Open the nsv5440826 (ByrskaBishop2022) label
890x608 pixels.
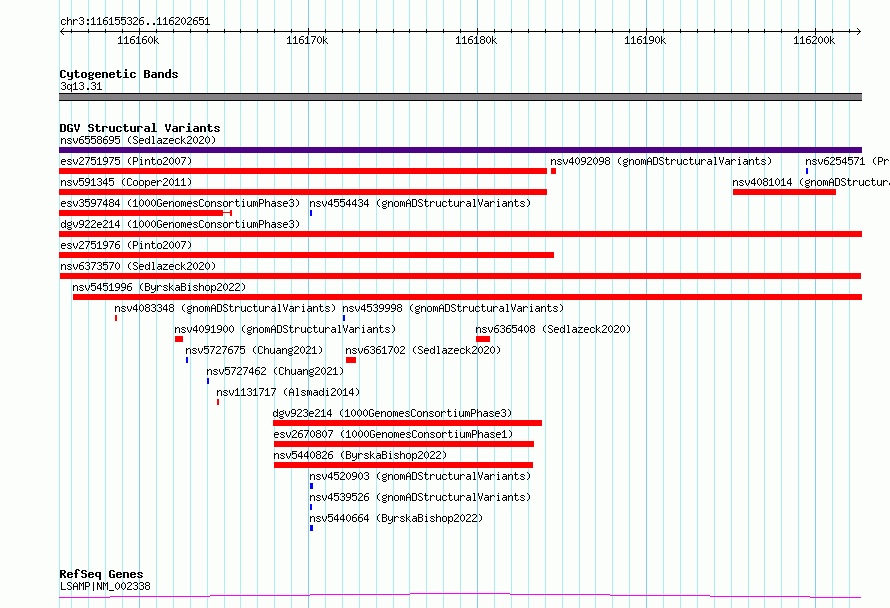click(360, 455)
